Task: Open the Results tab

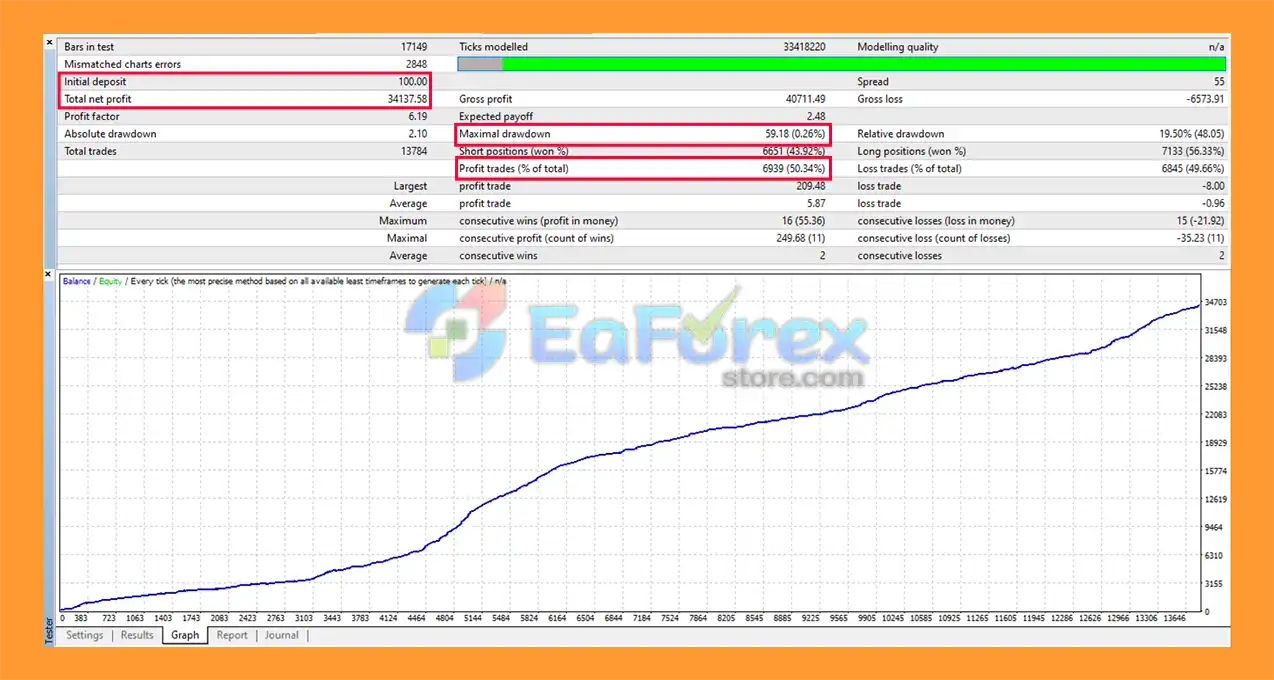Action: (x=137, y=635)
